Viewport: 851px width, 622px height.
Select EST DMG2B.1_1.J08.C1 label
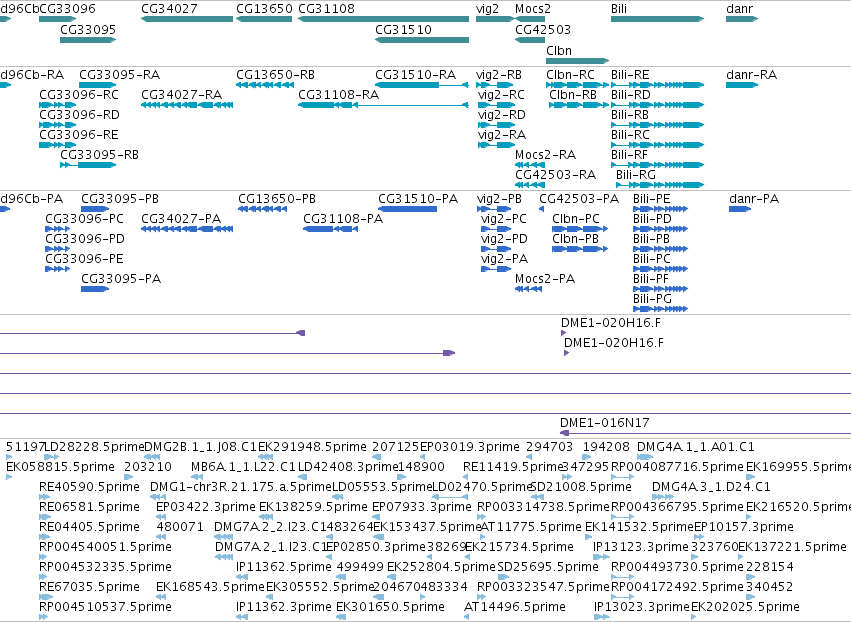[200, 446]
